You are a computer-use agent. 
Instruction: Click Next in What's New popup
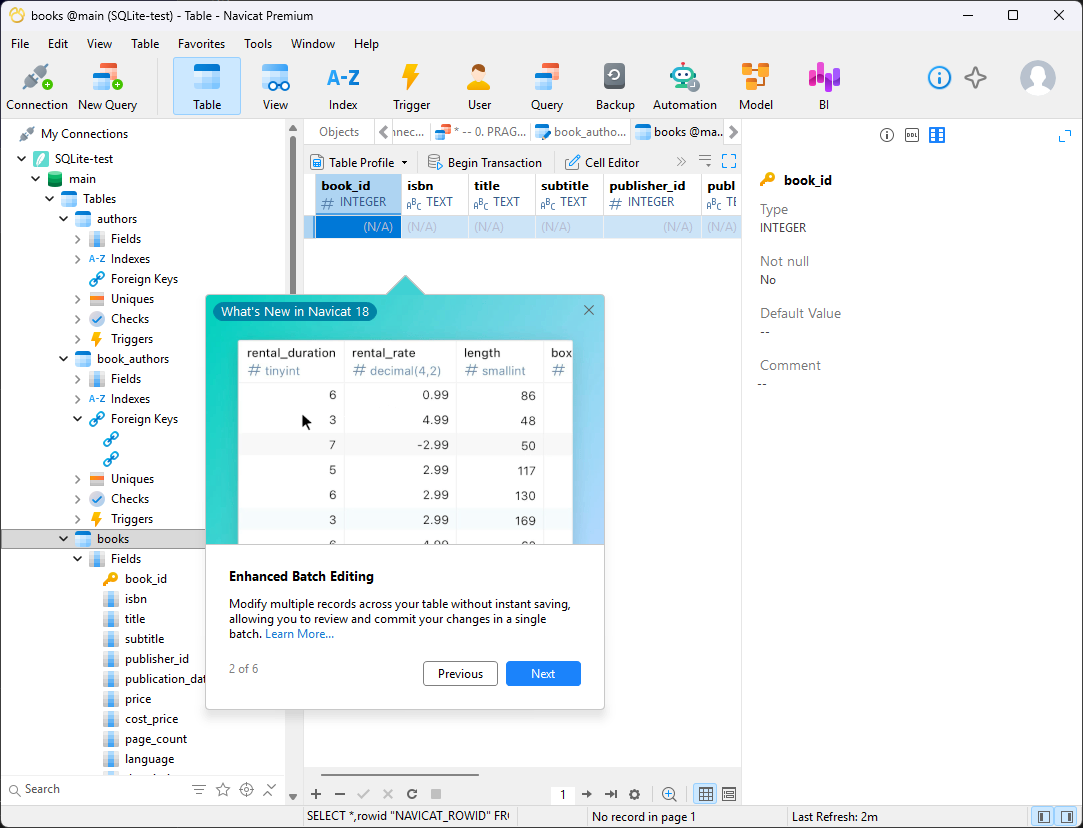pyautogui.click(x=543, y=674)
